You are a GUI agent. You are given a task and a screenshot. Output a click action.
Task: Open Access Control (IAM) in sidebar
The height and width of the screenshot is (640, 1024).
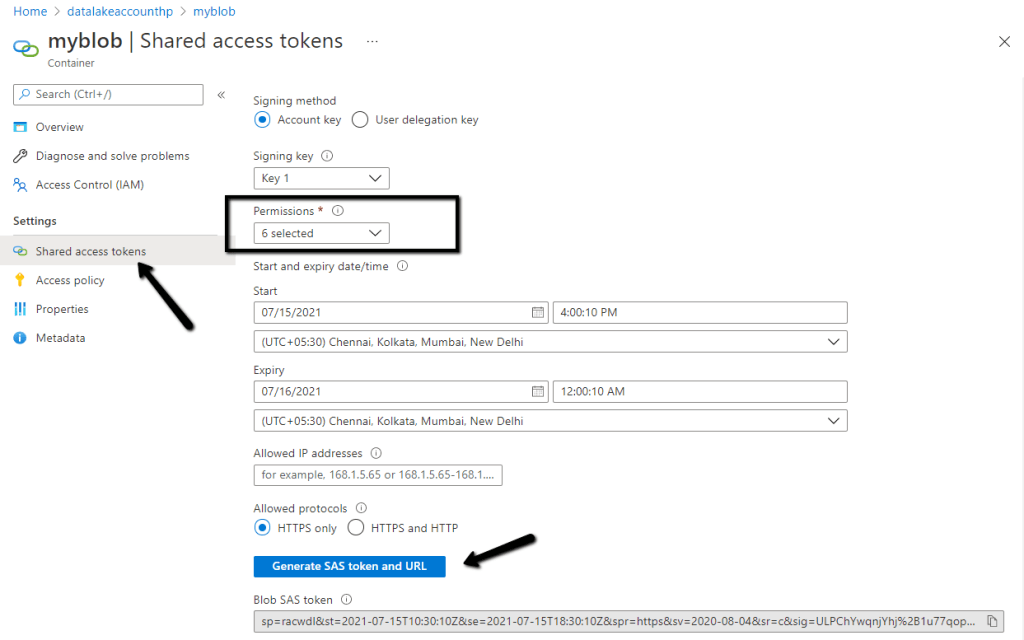90,185
